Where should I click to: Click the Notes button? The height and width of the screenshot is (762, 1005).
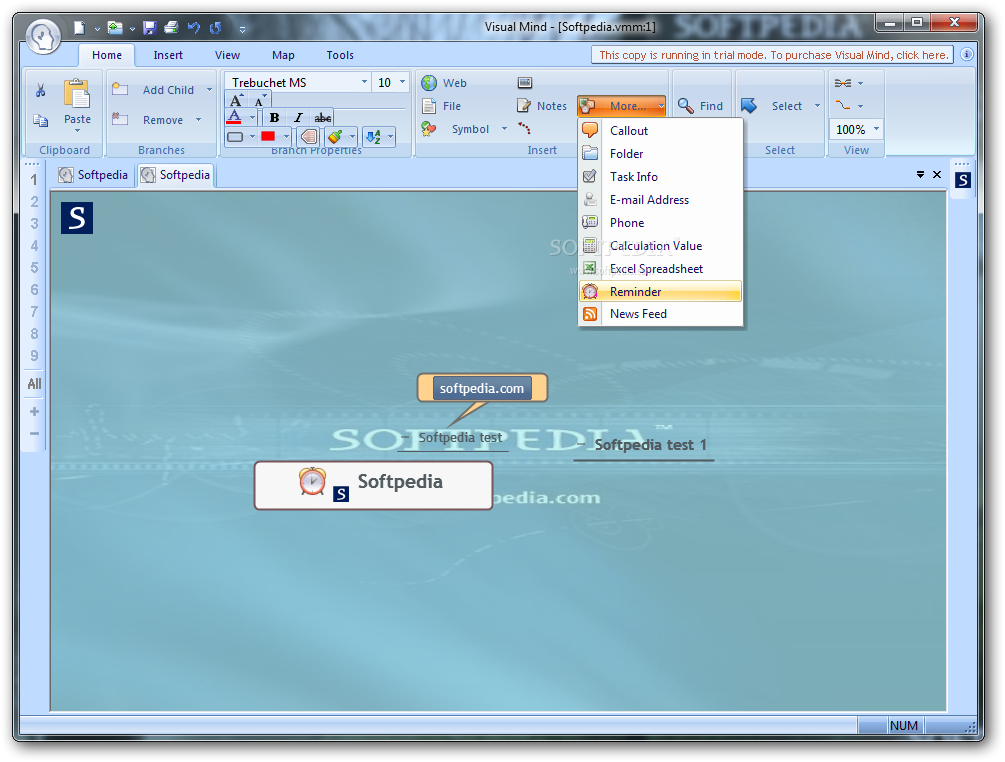542,106
